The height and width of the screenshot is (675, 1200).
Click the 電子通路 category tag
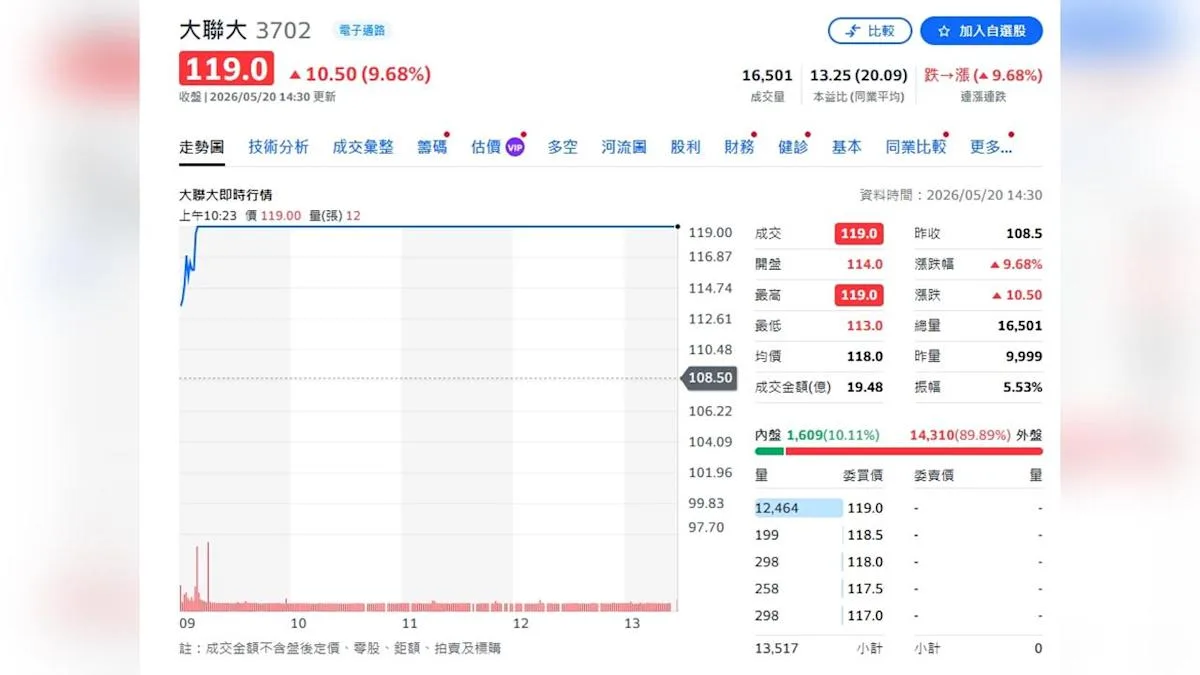click(361, 31)
